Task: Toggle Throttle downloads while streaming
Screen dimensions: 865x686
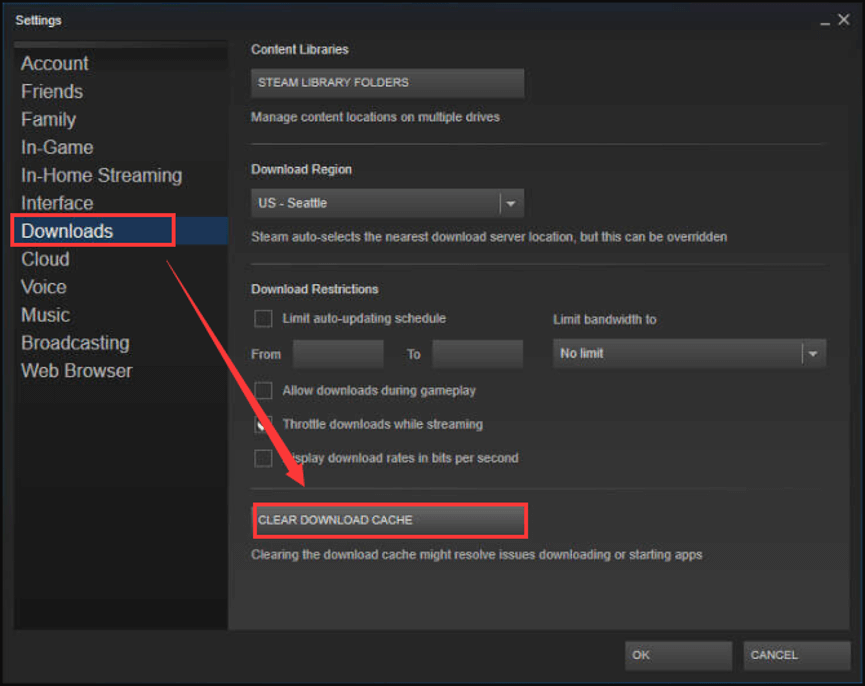Action: coord(263,424)
